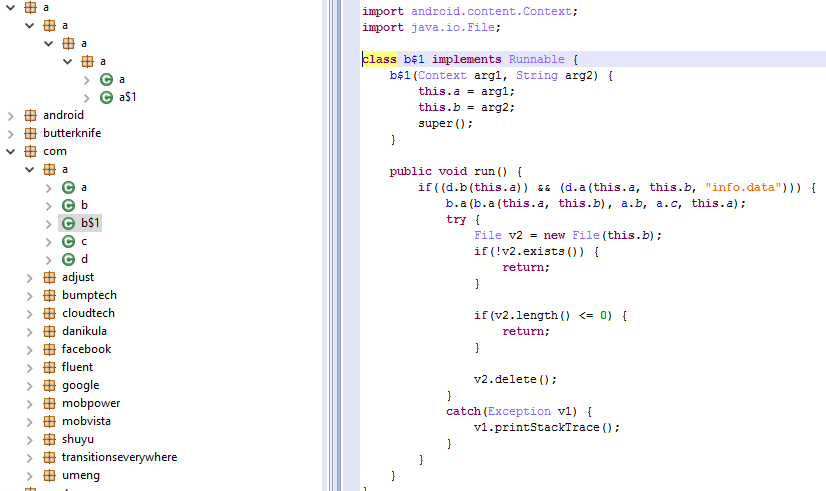Expand the adjust package node
This screenshot has width=826, height=491.
30,278
